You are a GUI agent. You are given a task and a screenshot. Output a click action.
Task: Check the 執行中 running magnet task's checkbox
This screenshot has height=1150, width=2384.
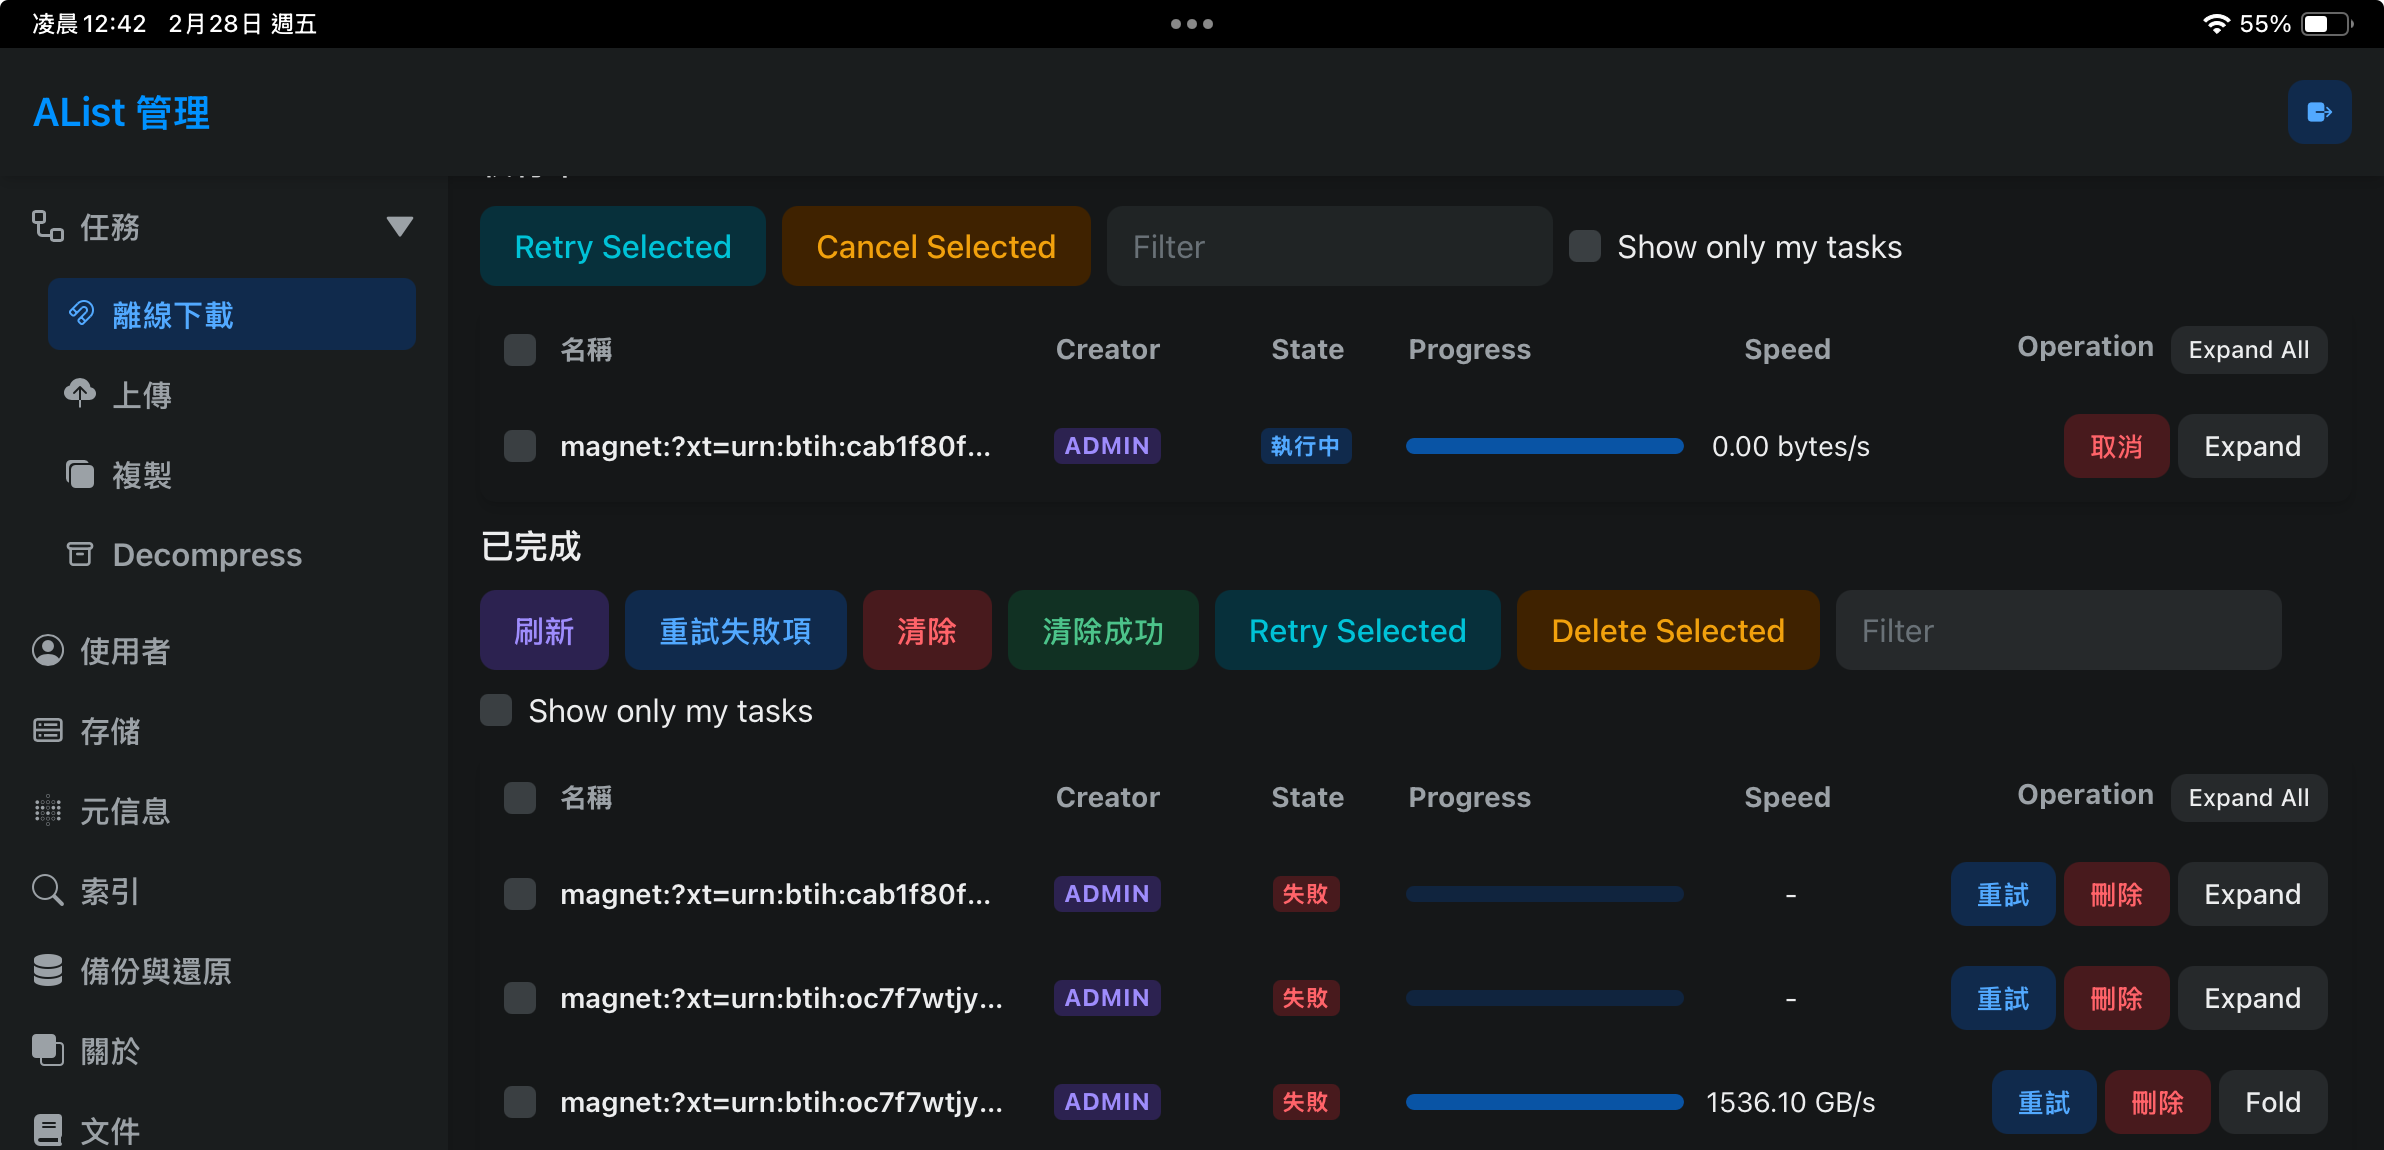[x=520, y=446]
